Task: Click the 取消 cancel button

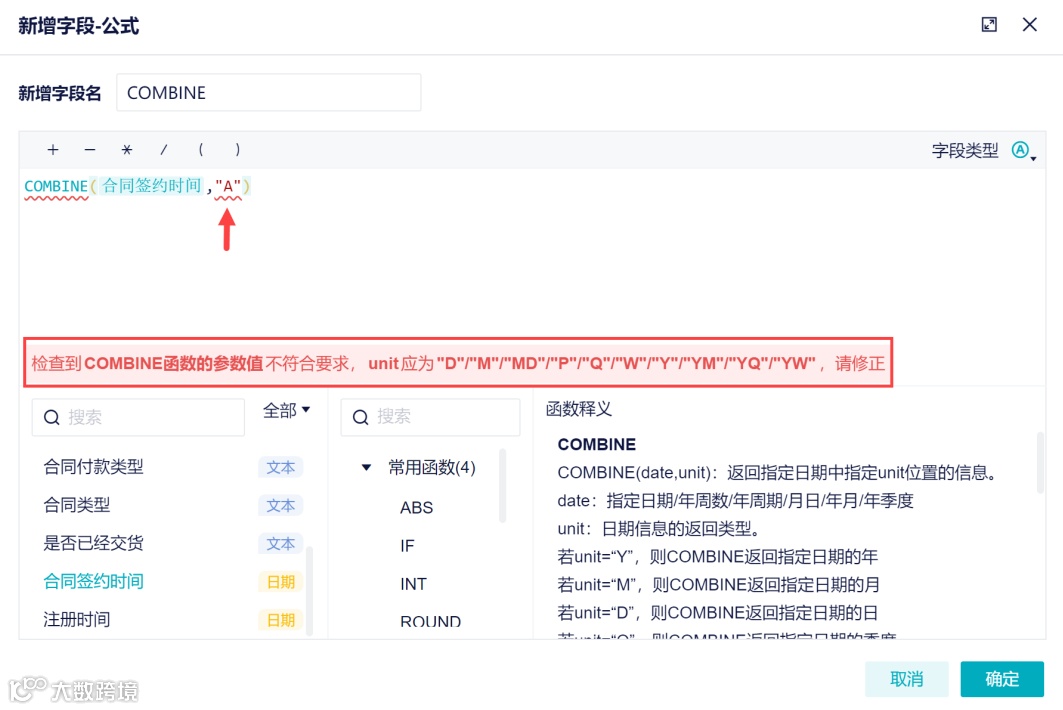Action: point(906,679)
